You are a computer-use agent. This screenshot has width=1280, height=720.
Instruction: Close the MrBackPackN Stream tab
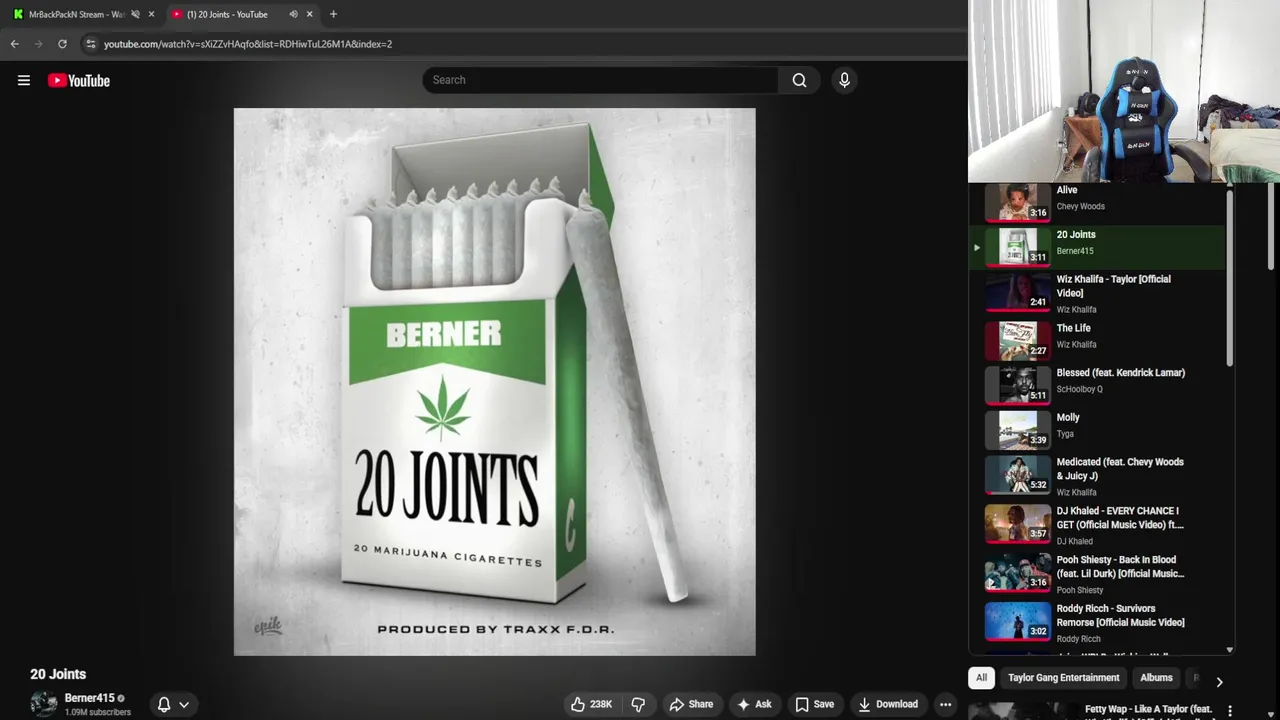point(151,14)
